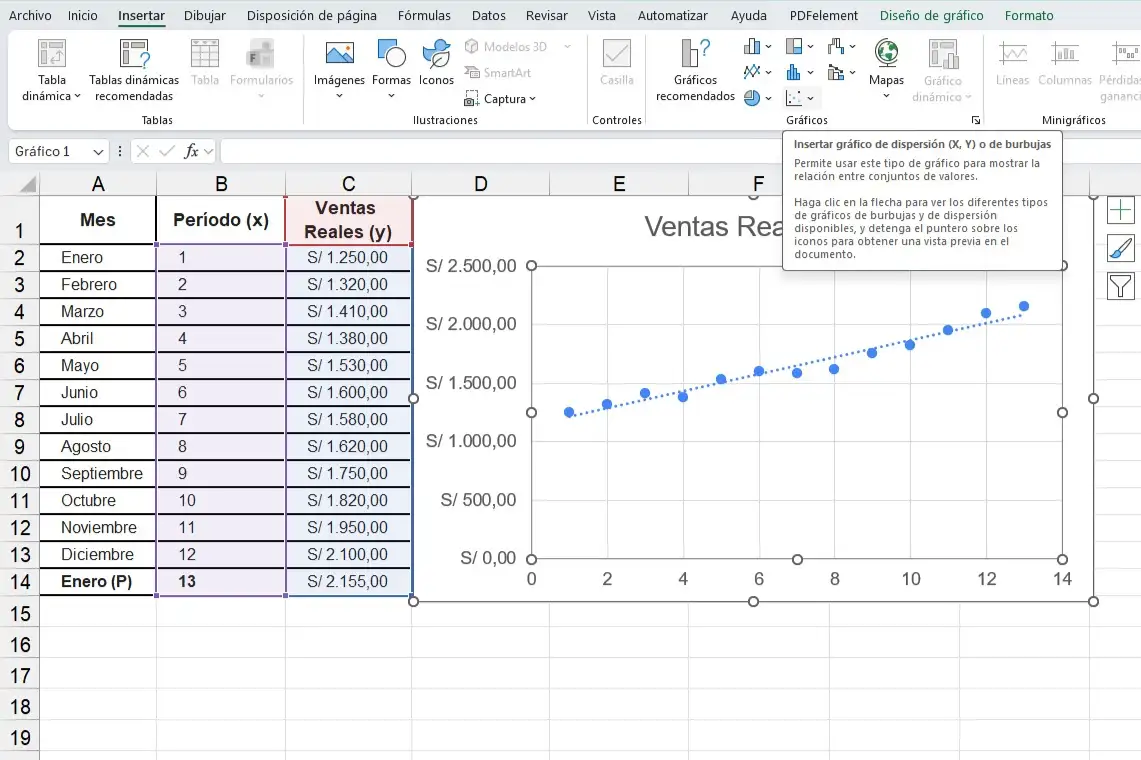Click Gráficos recomendados button

click(695, 70)
